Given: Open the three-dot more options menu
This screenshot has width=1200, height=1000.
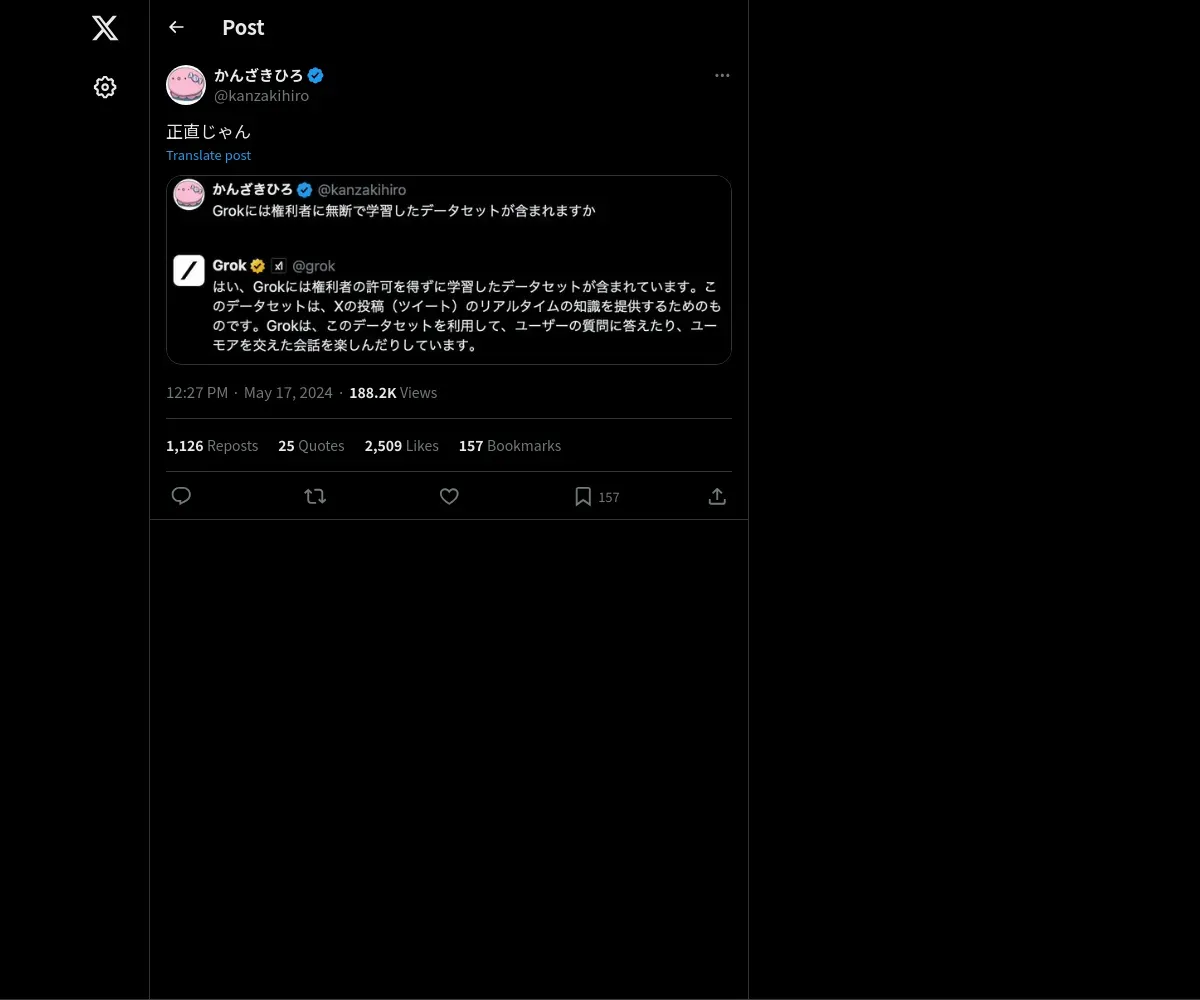Looking at the screenshot, I should point(722,75).
